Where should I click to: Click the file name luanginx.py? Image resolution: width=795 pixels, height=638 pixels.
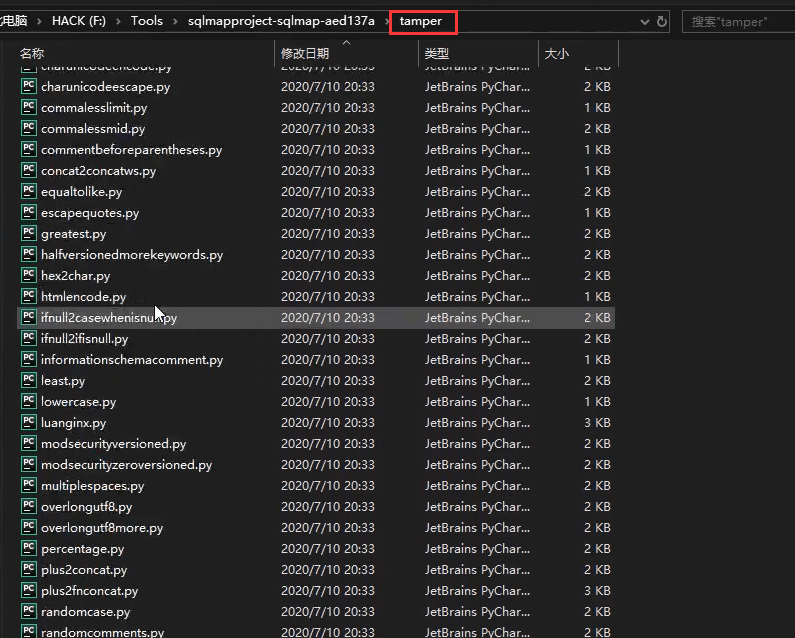tap(74, 423)
